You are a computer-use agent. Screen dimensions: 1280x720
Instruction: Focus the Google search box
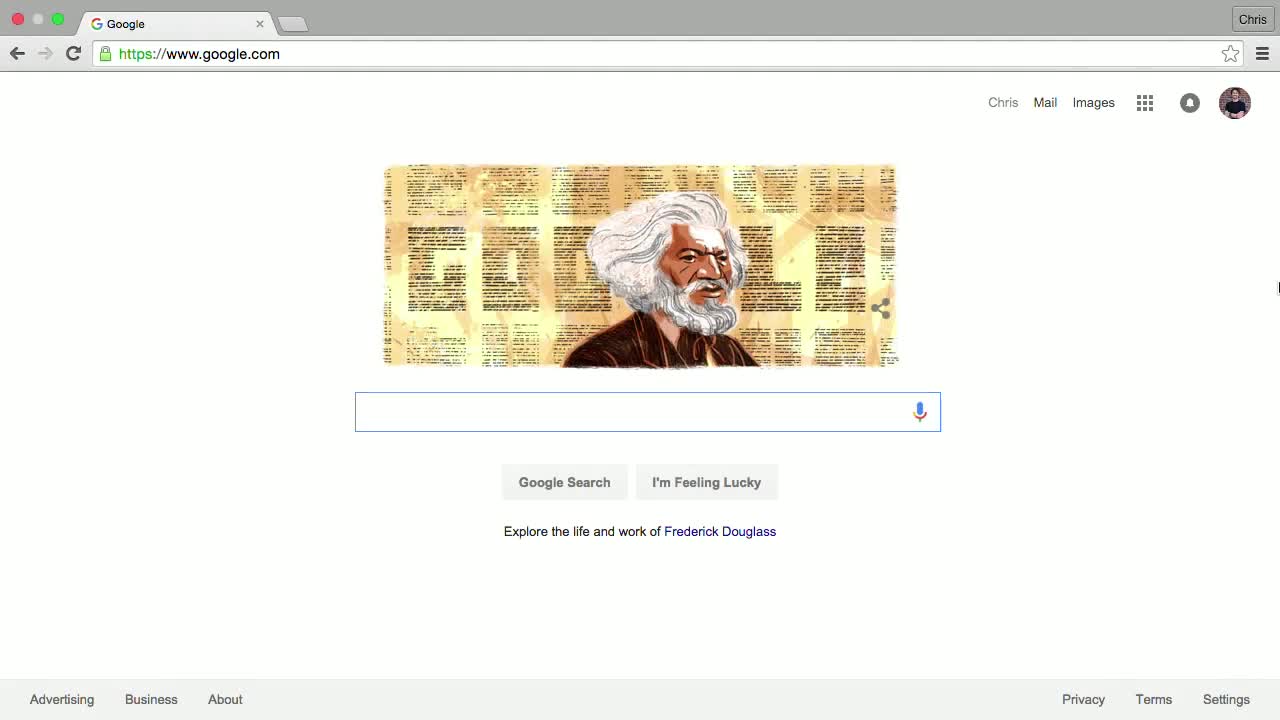(x=632, y=412)
